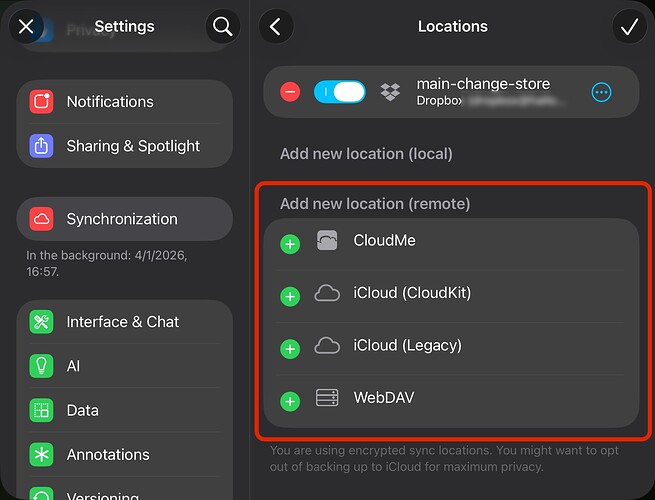Go back with the Locations chevron
Screen dimensions: 655x500
point(276,27)
